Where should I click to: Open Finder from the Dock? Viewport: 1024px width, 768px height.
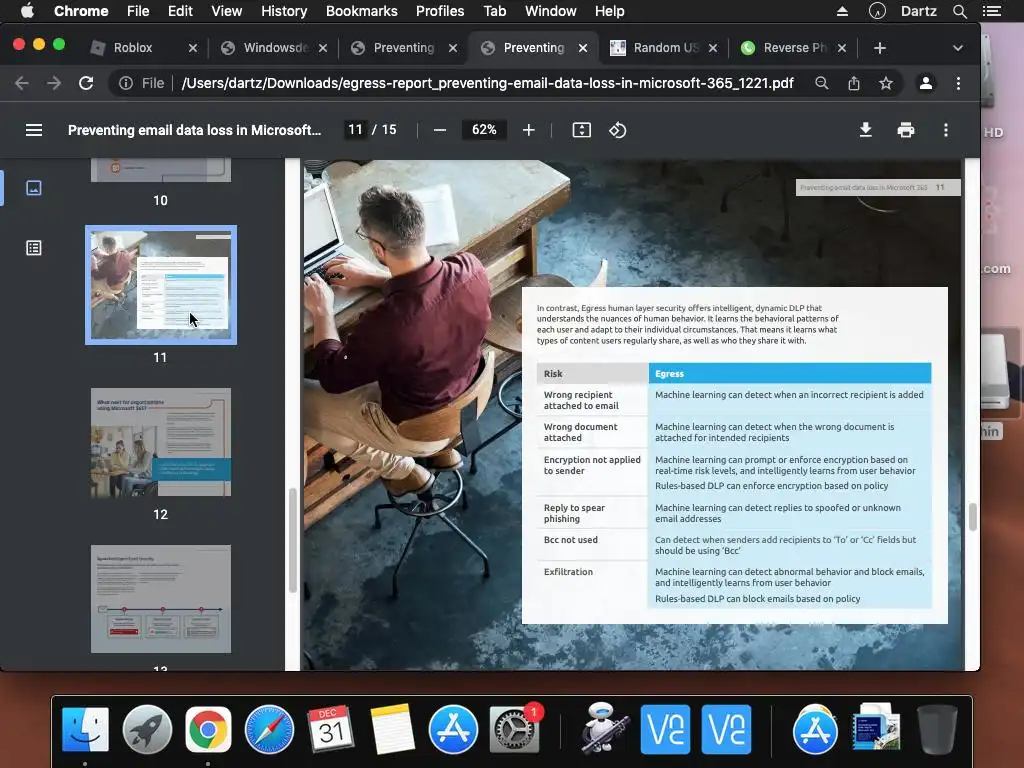click(x=85, y=729)
